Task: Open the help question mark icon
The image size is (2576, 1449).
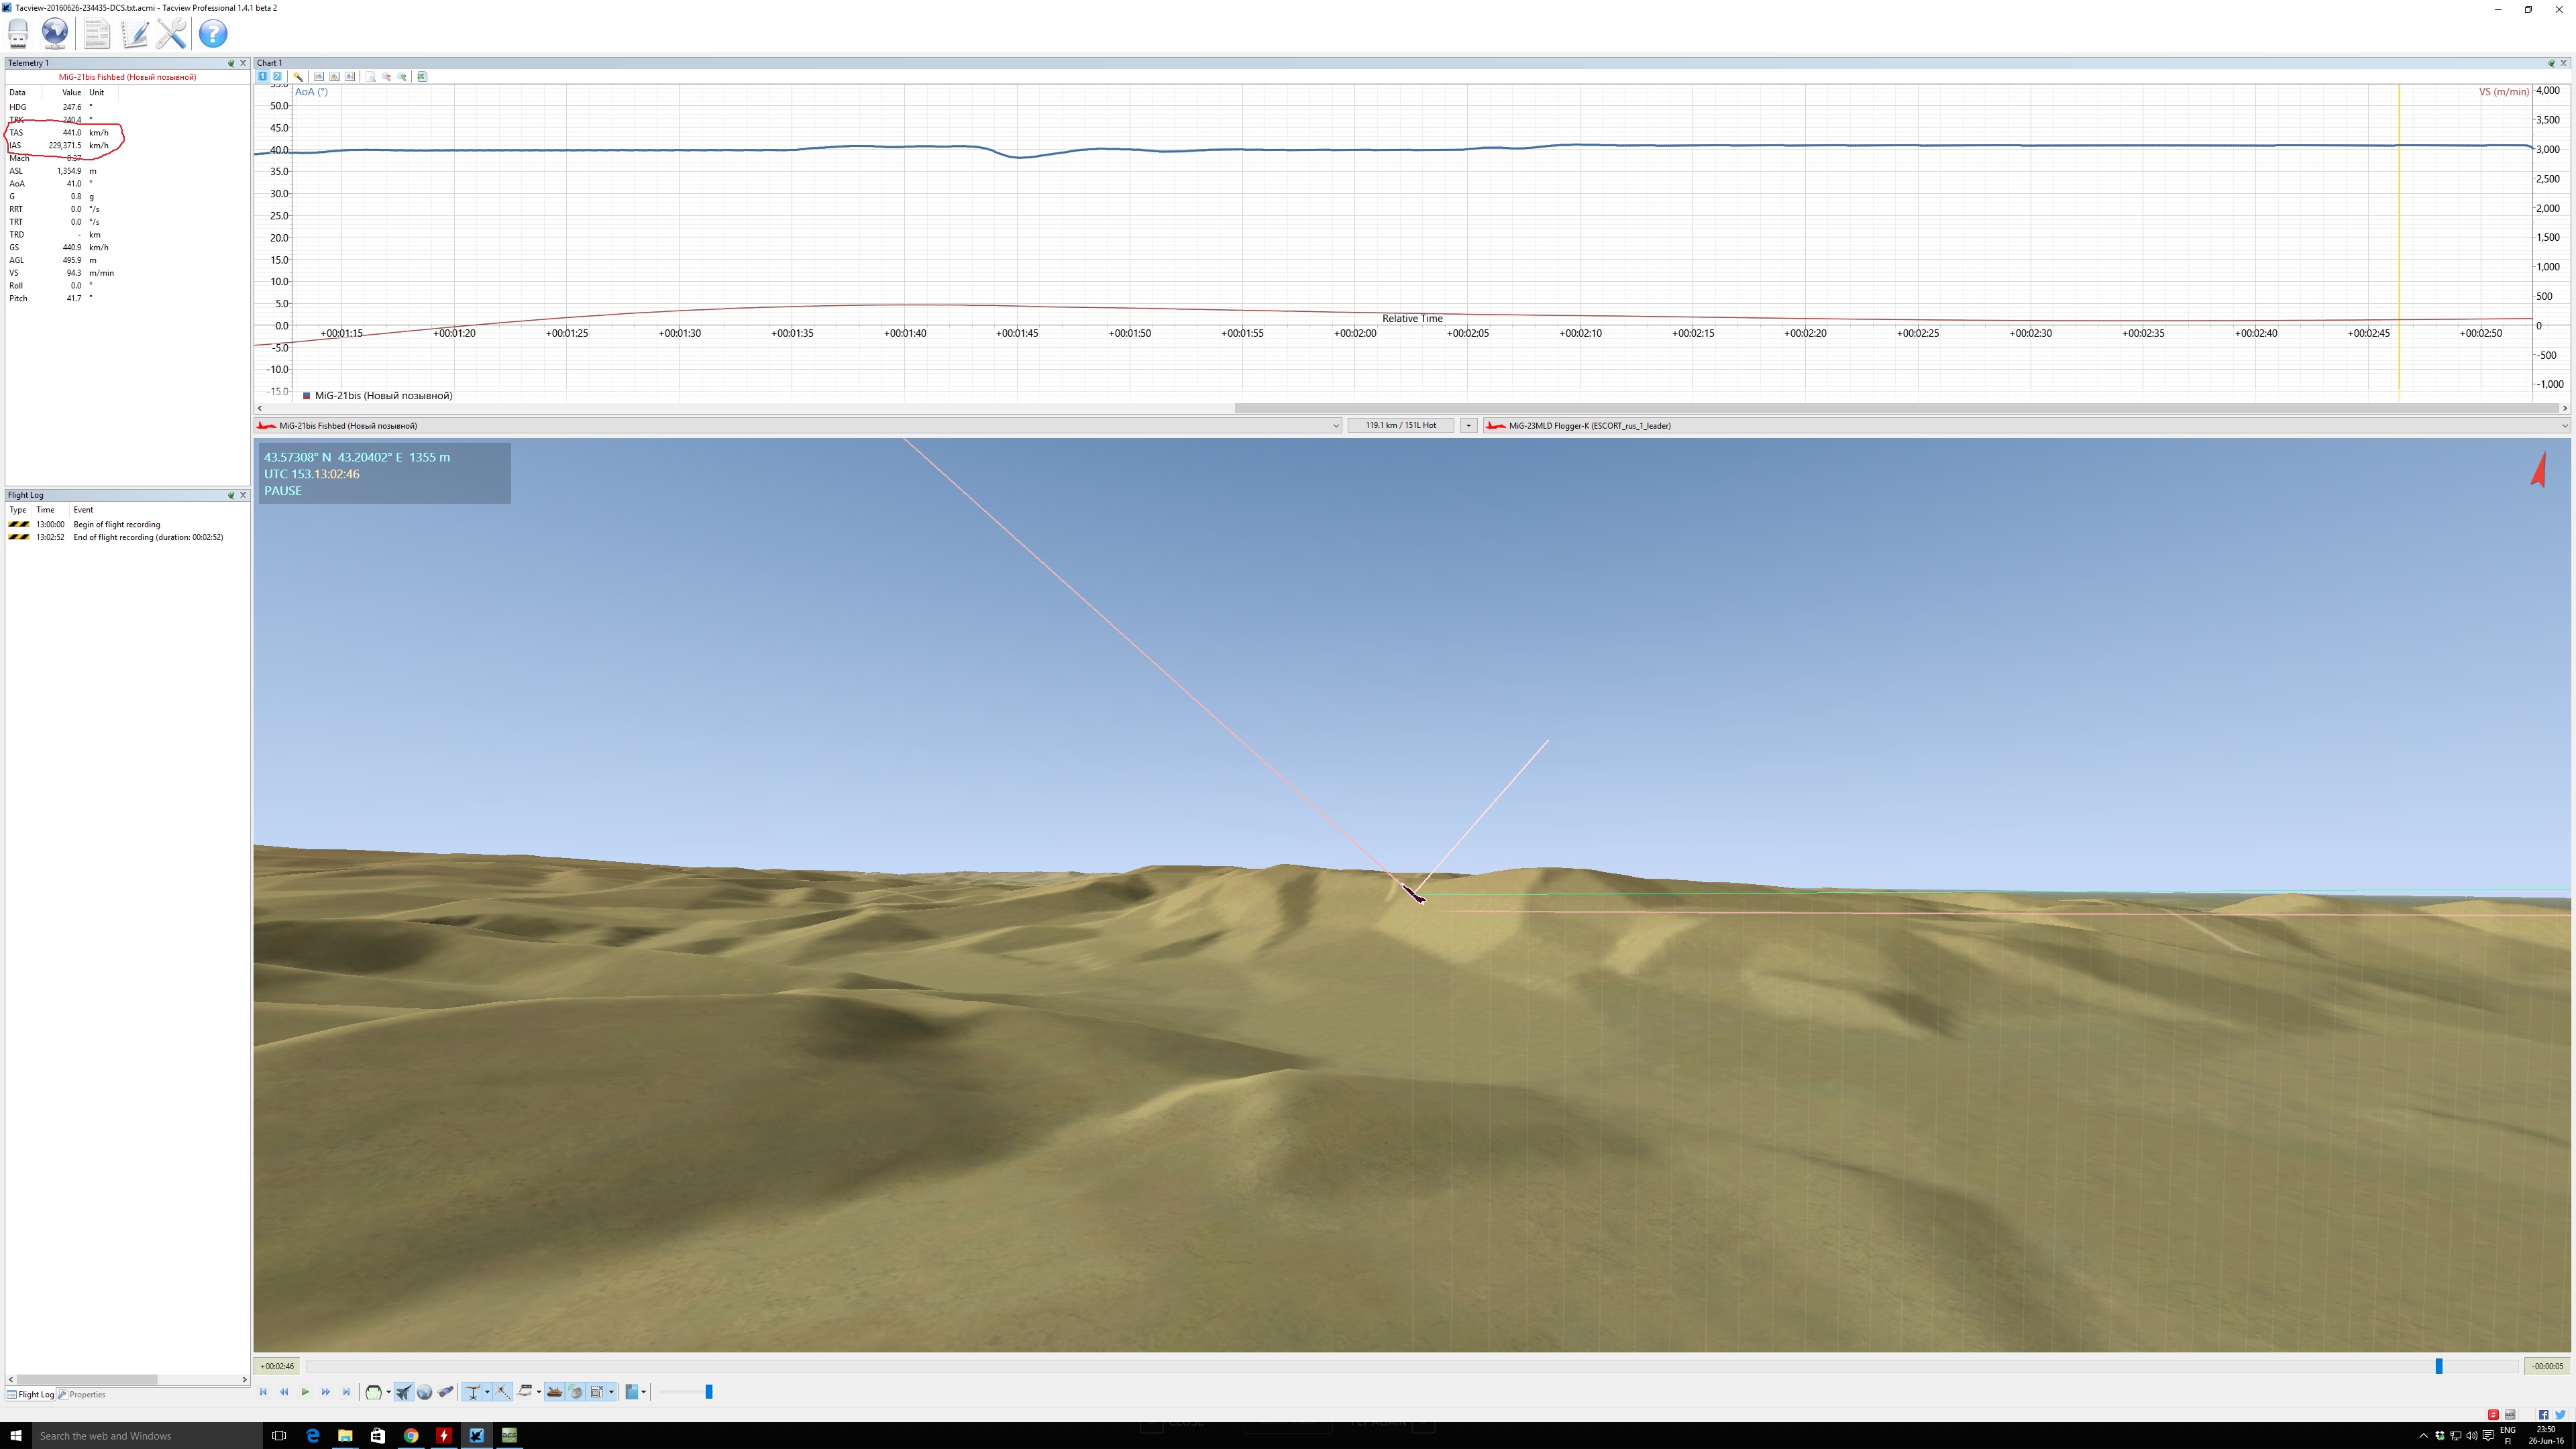Action: [212, 33]
